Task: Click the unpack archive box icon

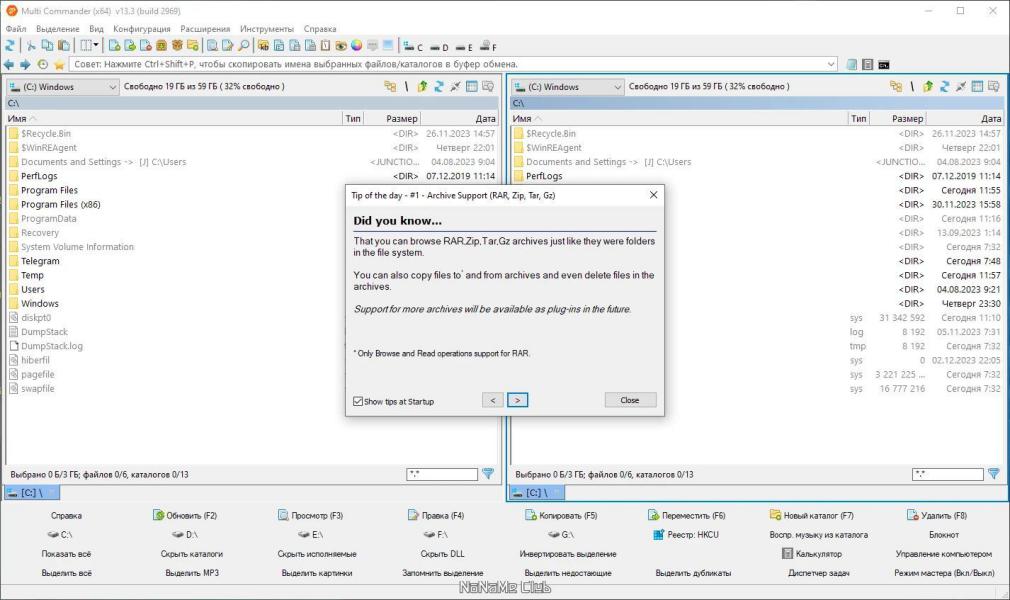Action: [x=177, y=46]
